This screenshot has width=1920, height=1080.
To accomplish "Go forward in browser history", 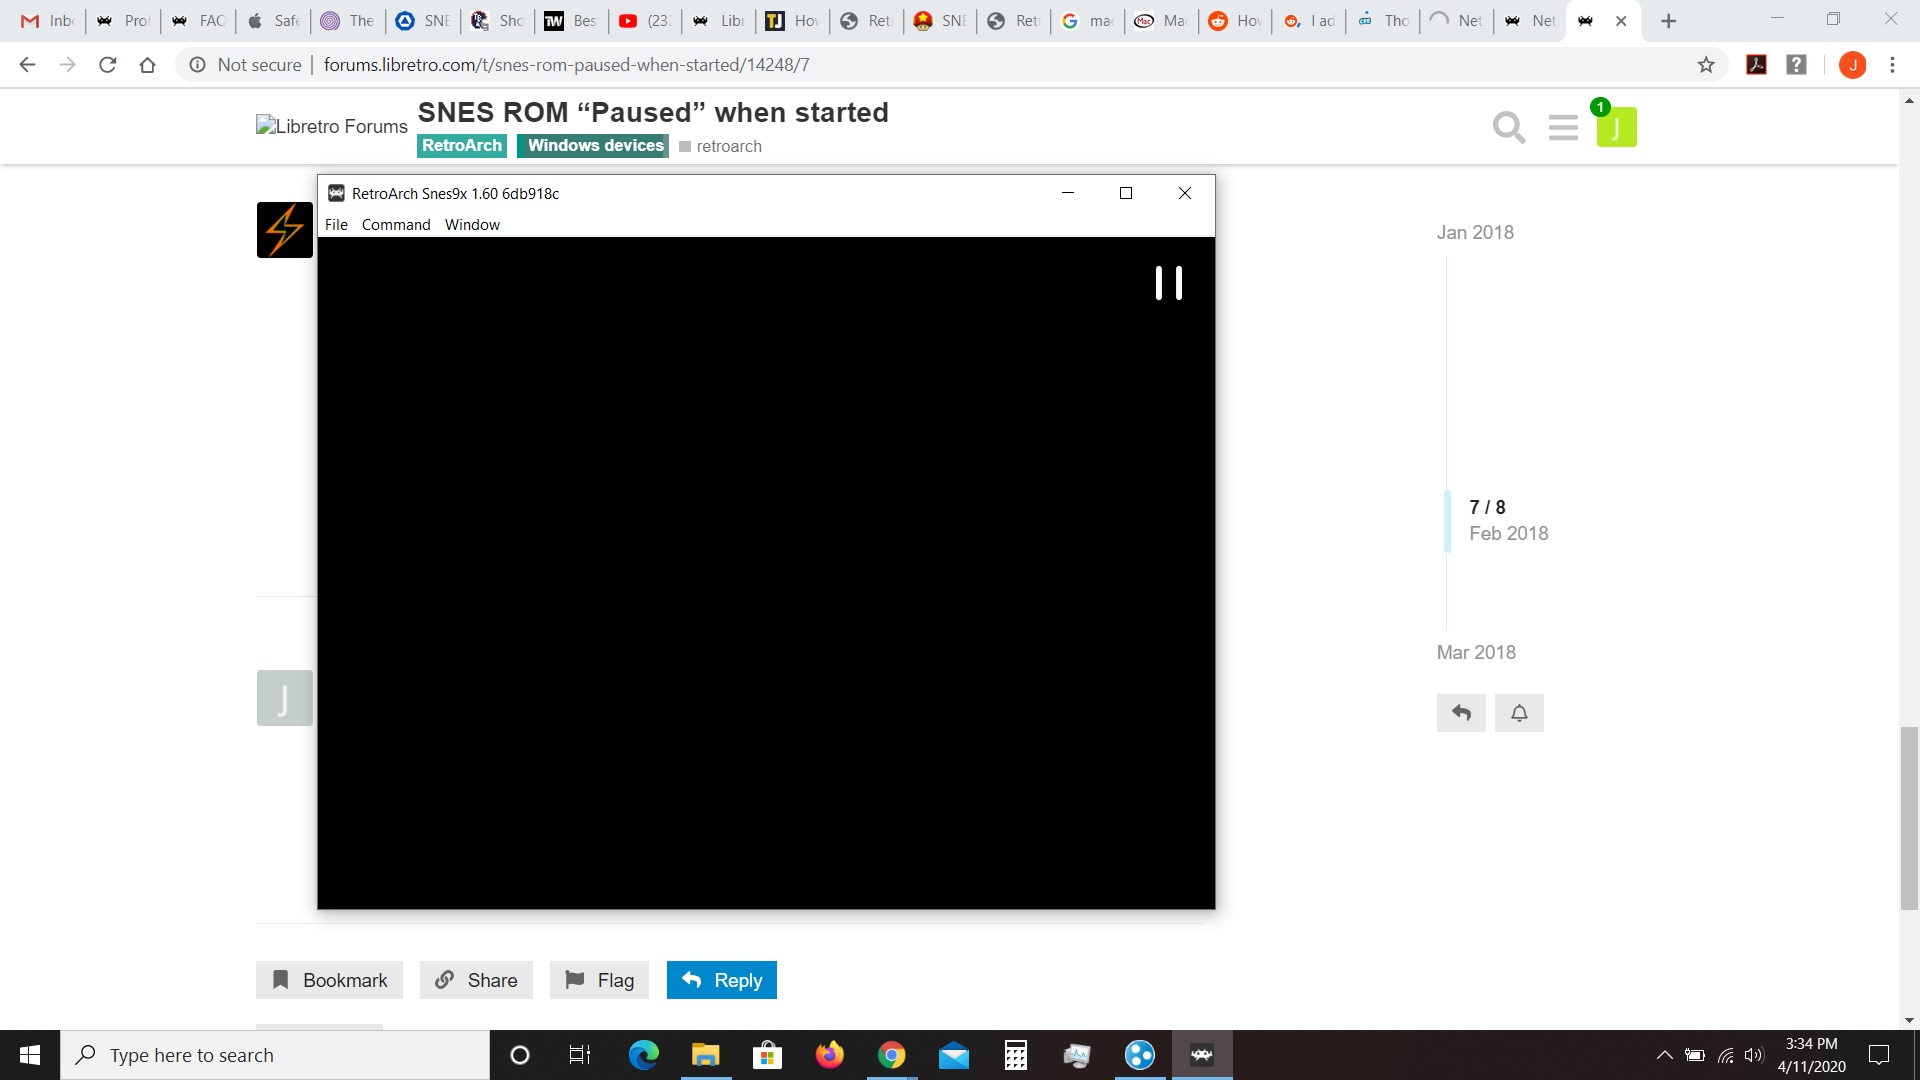I will (67, 65).
